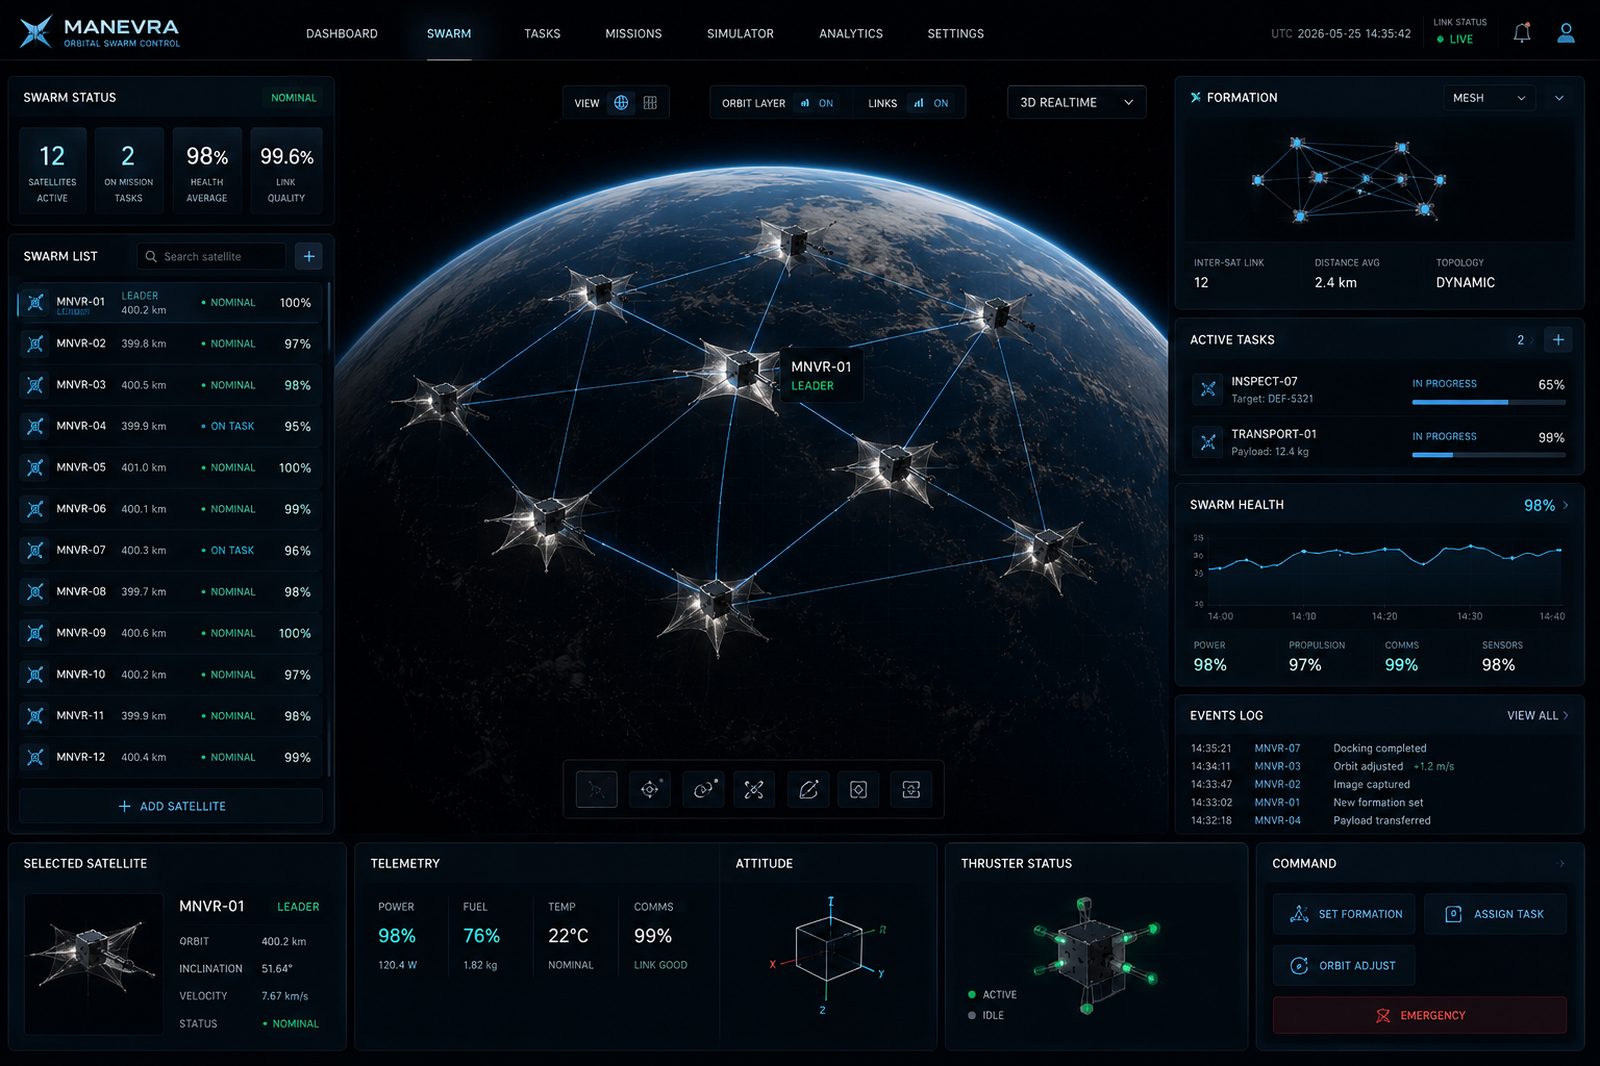
Task: Click the MNVR-04 satellite icon in the swarm list
Action: [36, 426]
